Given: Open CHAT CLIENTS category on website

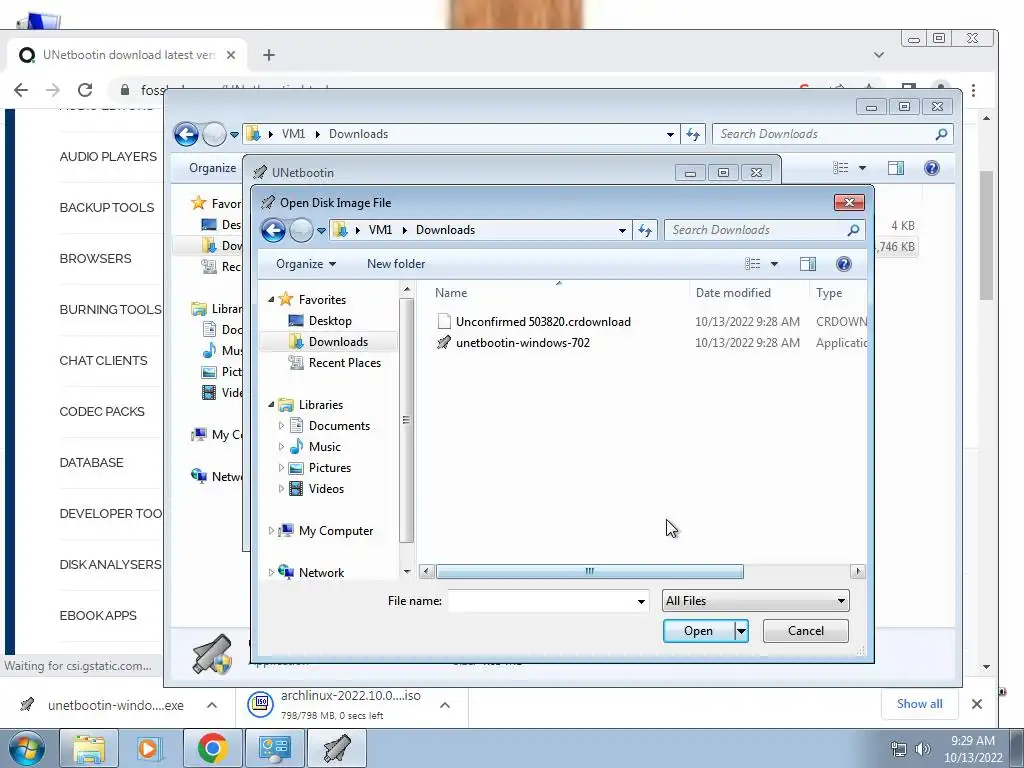Looking at the screenshot, I should click(x=103, y=360).
